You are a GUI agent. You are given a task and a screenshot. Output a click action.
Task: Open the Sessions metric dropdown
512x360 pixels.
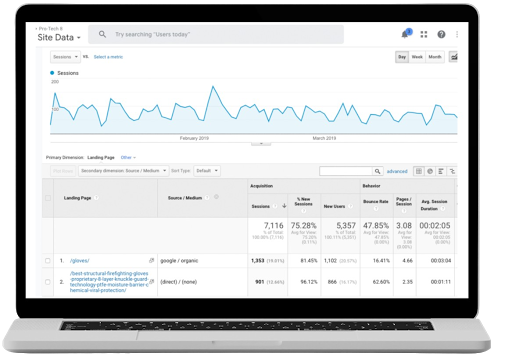tap(65, 57)
